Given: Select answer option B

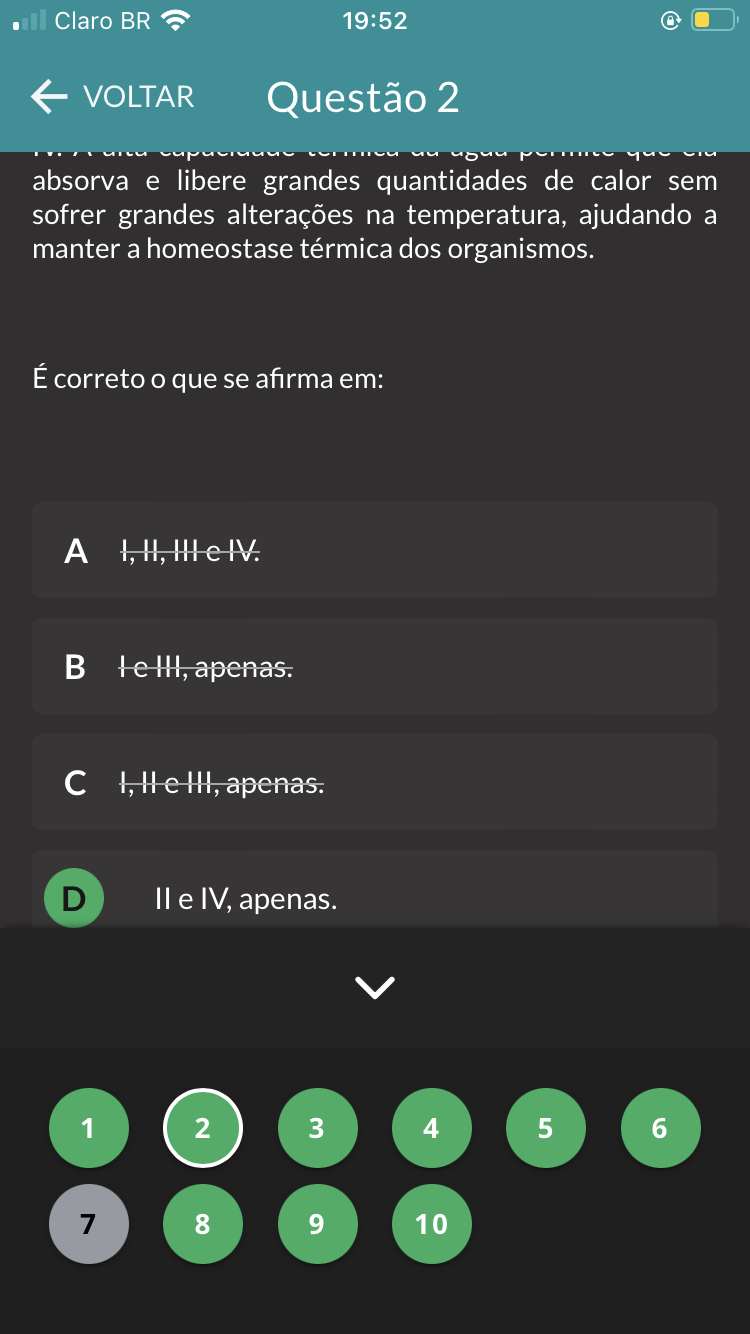Looking at the screenshot, I should (x=375, y=666).
